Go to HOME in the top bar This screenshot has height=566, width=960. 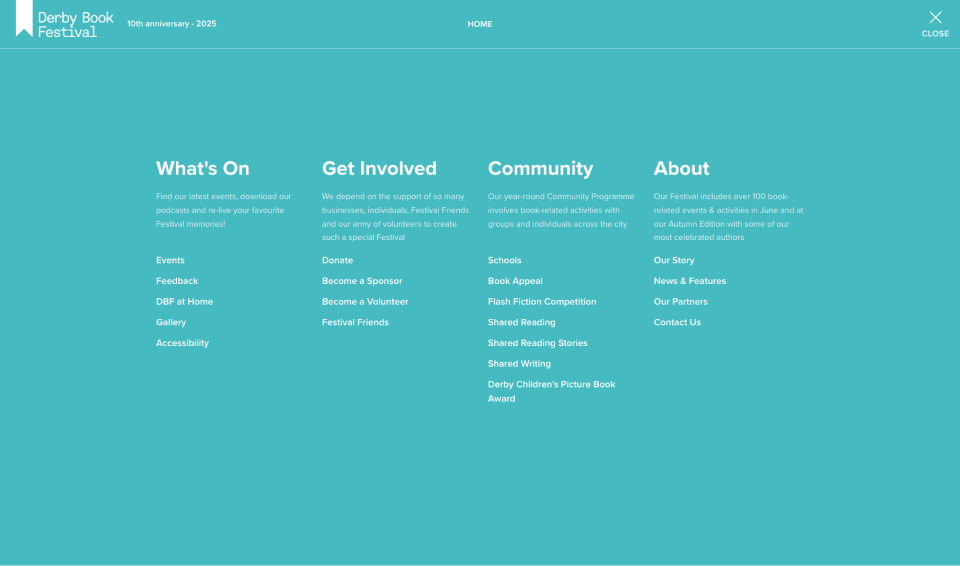pyautogui.click(x=479, y=24)
